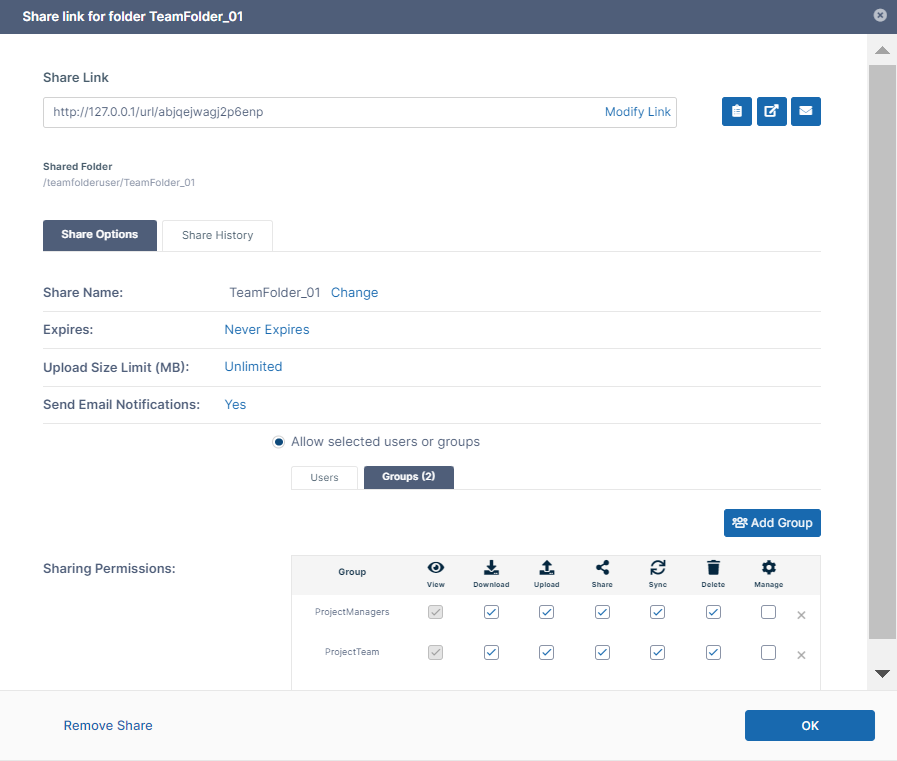The height and width of the screenshot is (761, 897).
Task: Remove ProjectTeam group with X icon
Action: [x=801, y=655]
